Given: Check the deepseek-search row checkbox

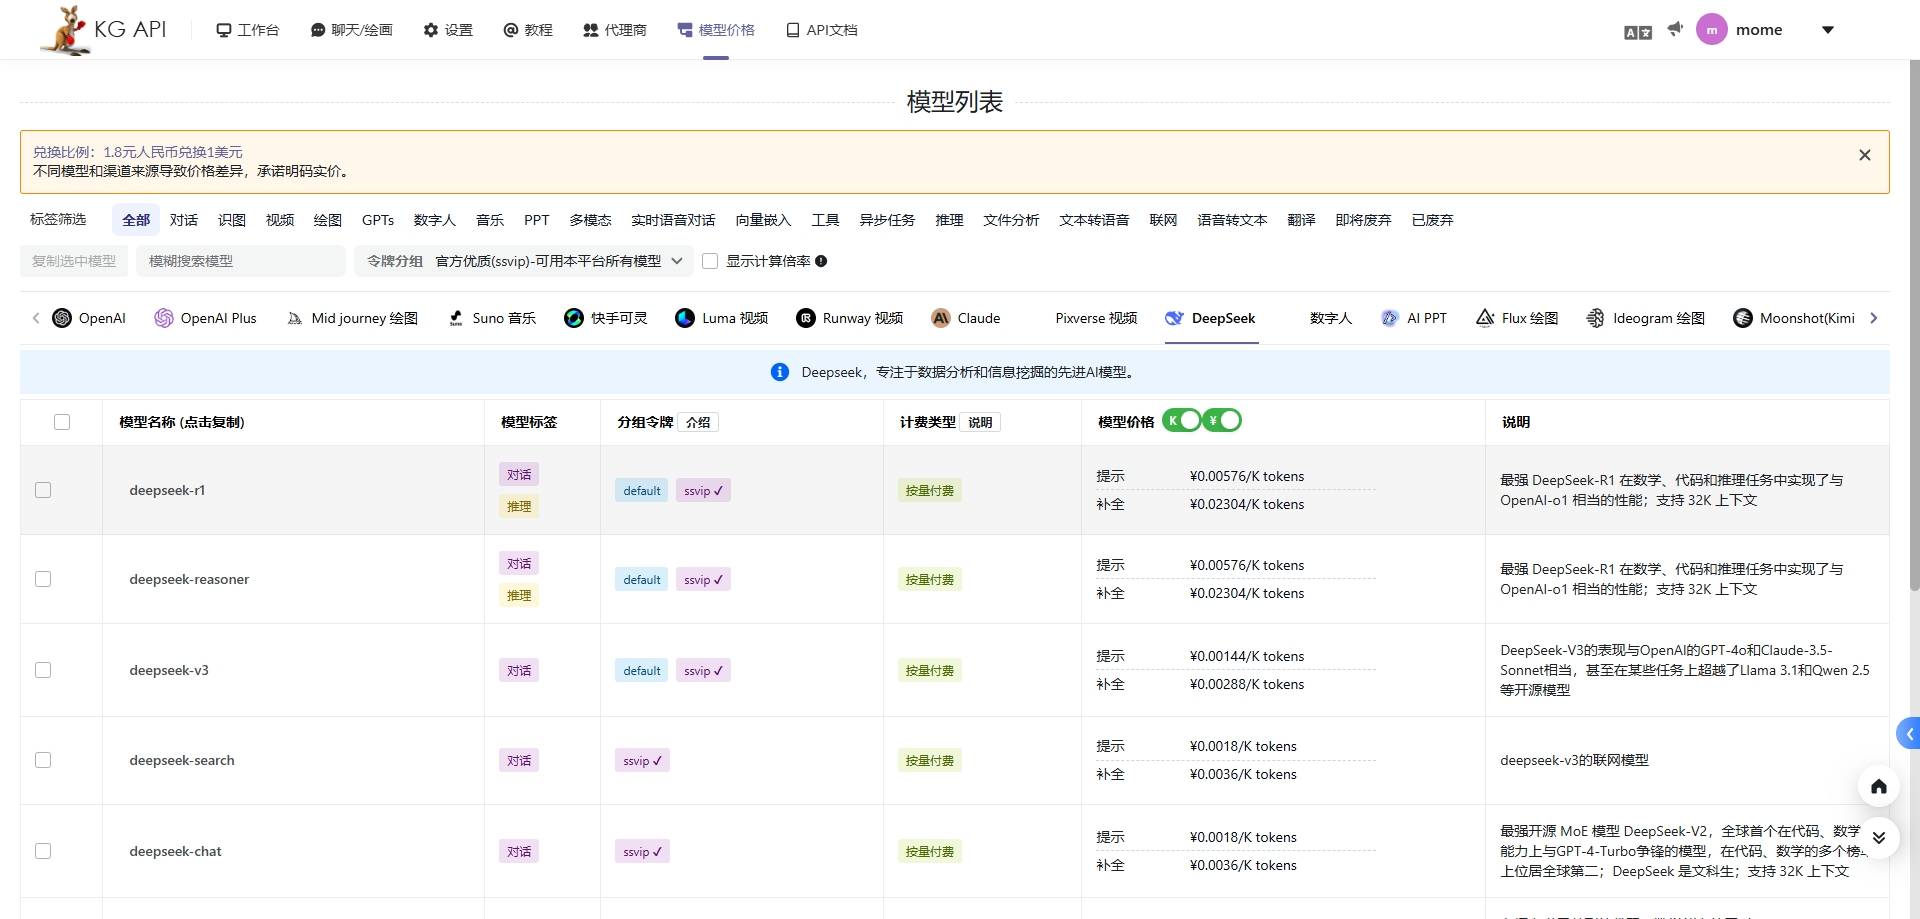Looking at the screenshot, I should [43, 760].
